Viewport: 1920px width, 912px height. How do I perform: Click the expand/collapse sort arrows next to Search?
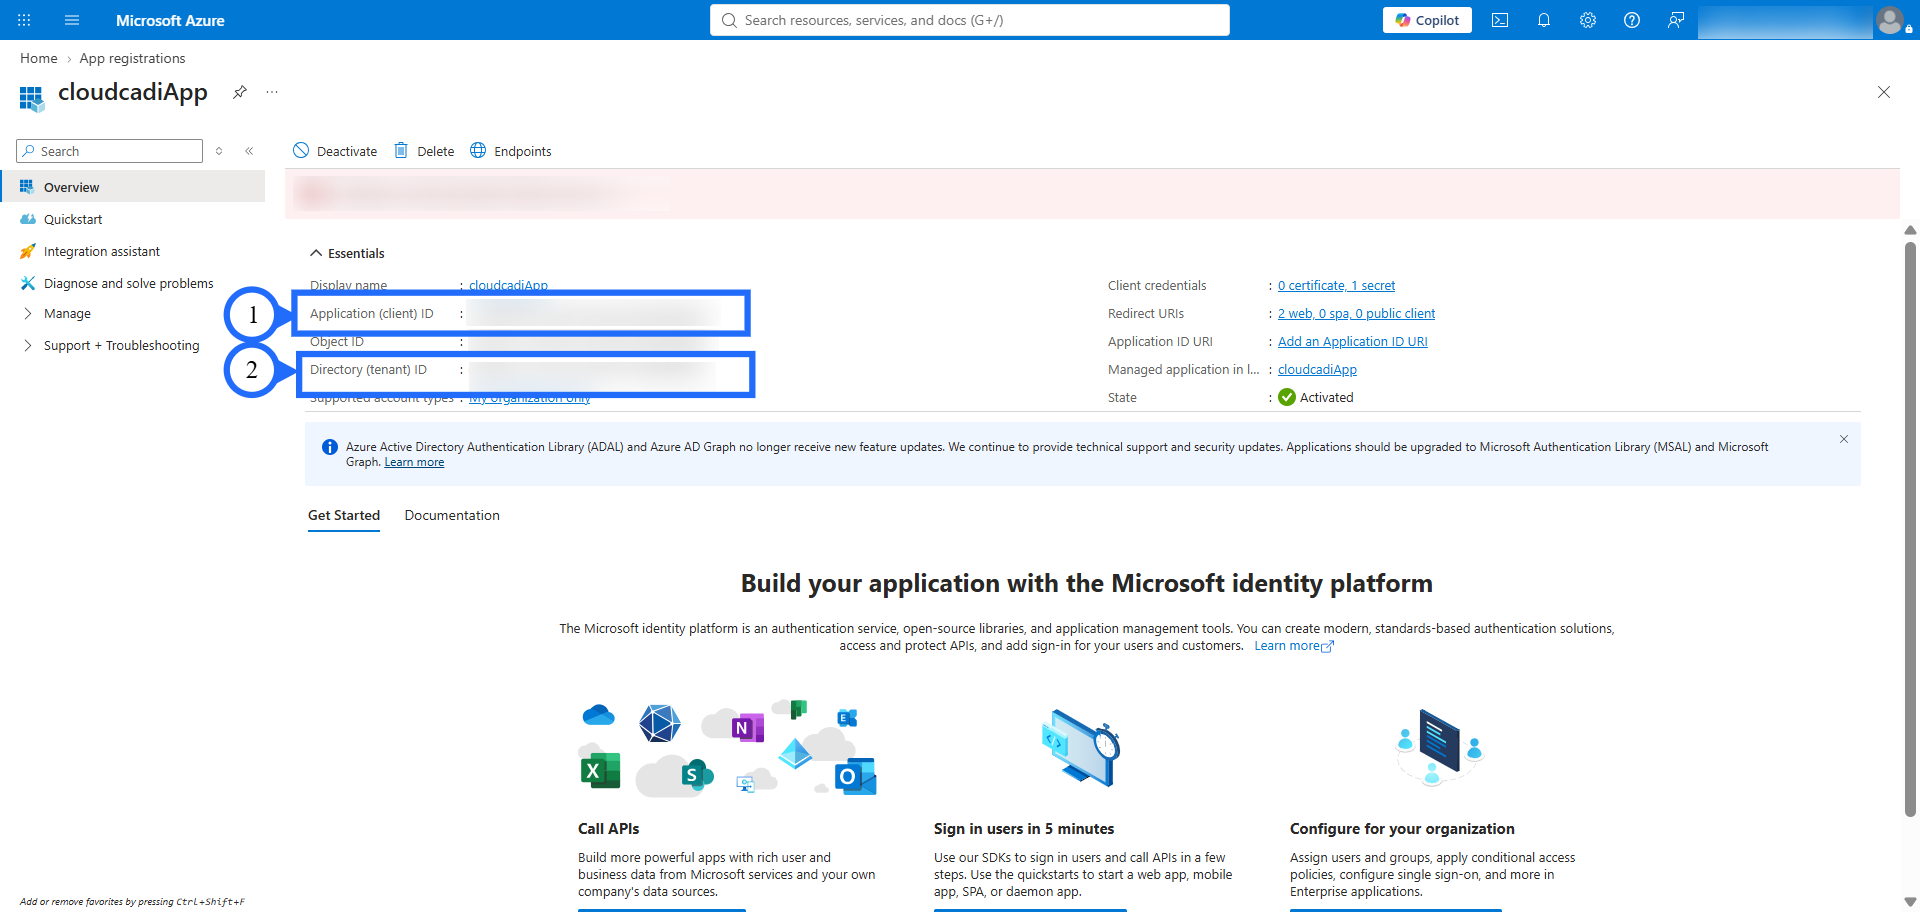[219, 151]
